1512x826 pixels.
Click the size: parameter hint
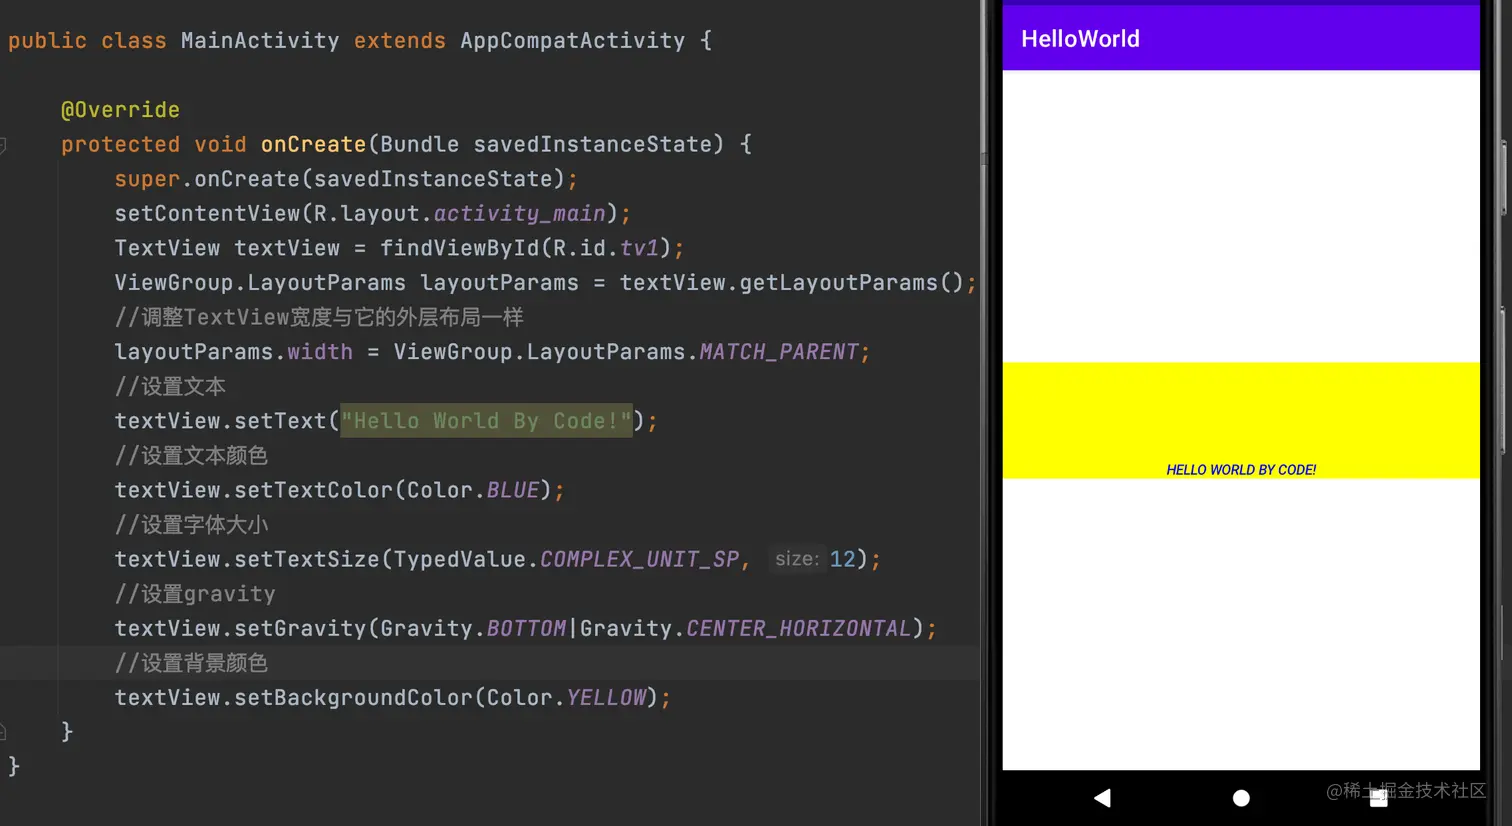tap(797, 559)
